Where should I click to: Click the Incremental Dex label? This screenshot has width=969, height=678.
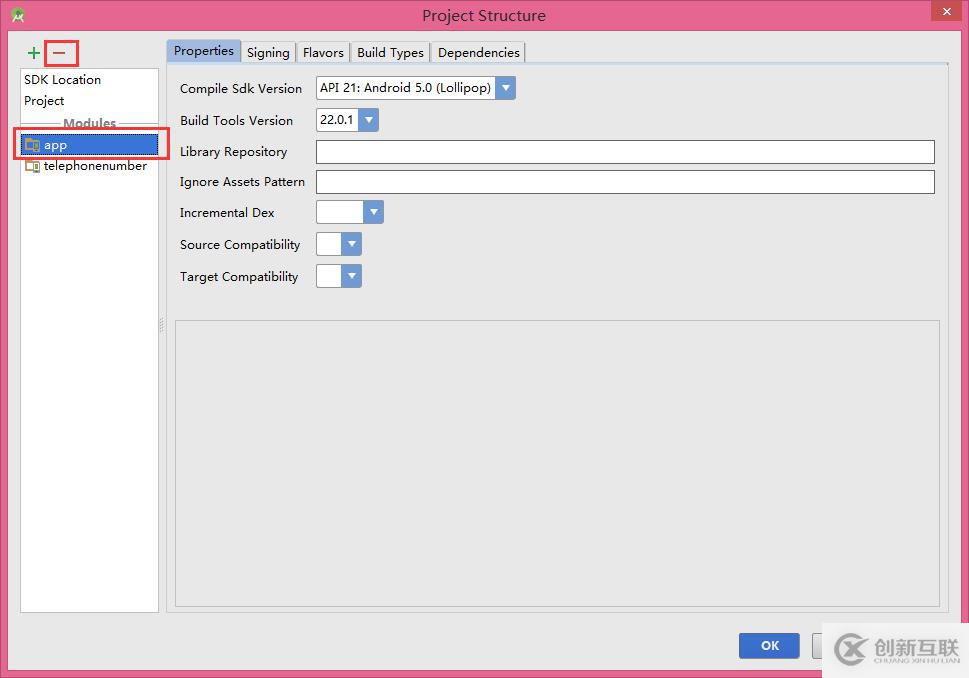pos(227,213)
